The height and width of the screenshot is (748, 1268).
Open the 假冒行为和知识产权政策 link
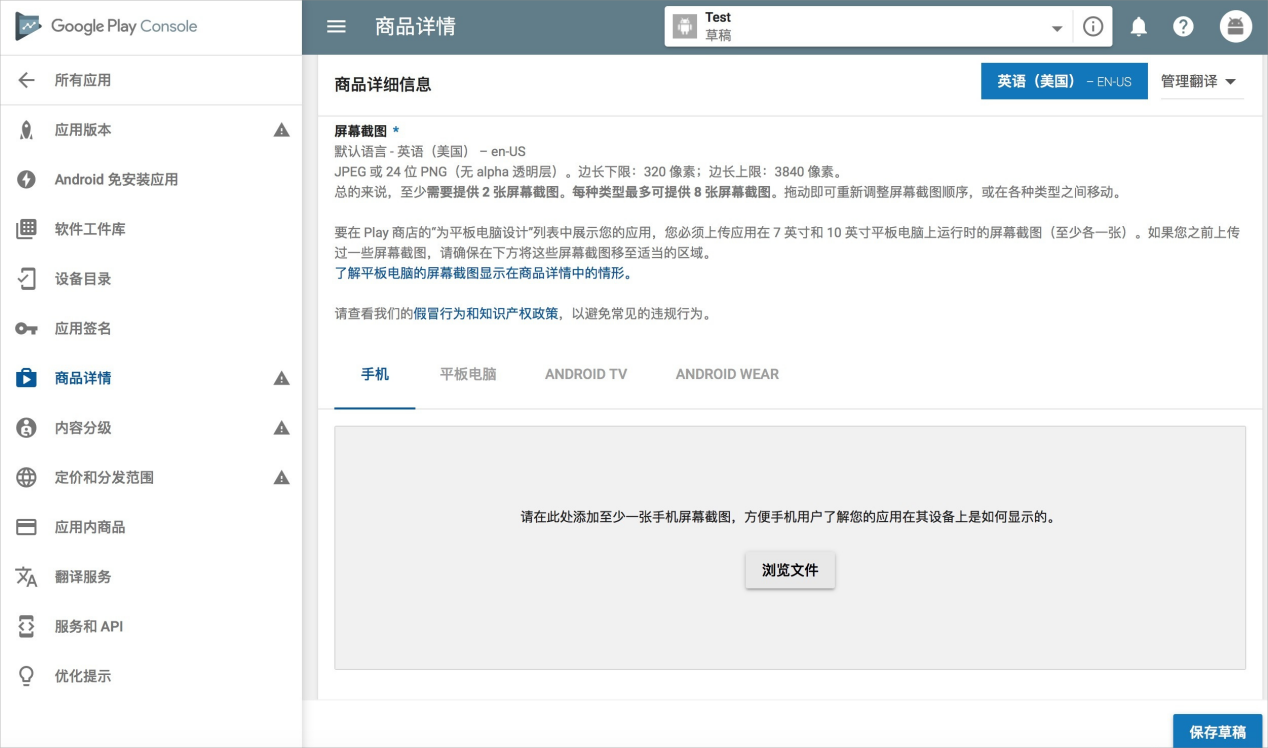click(486, 314)
